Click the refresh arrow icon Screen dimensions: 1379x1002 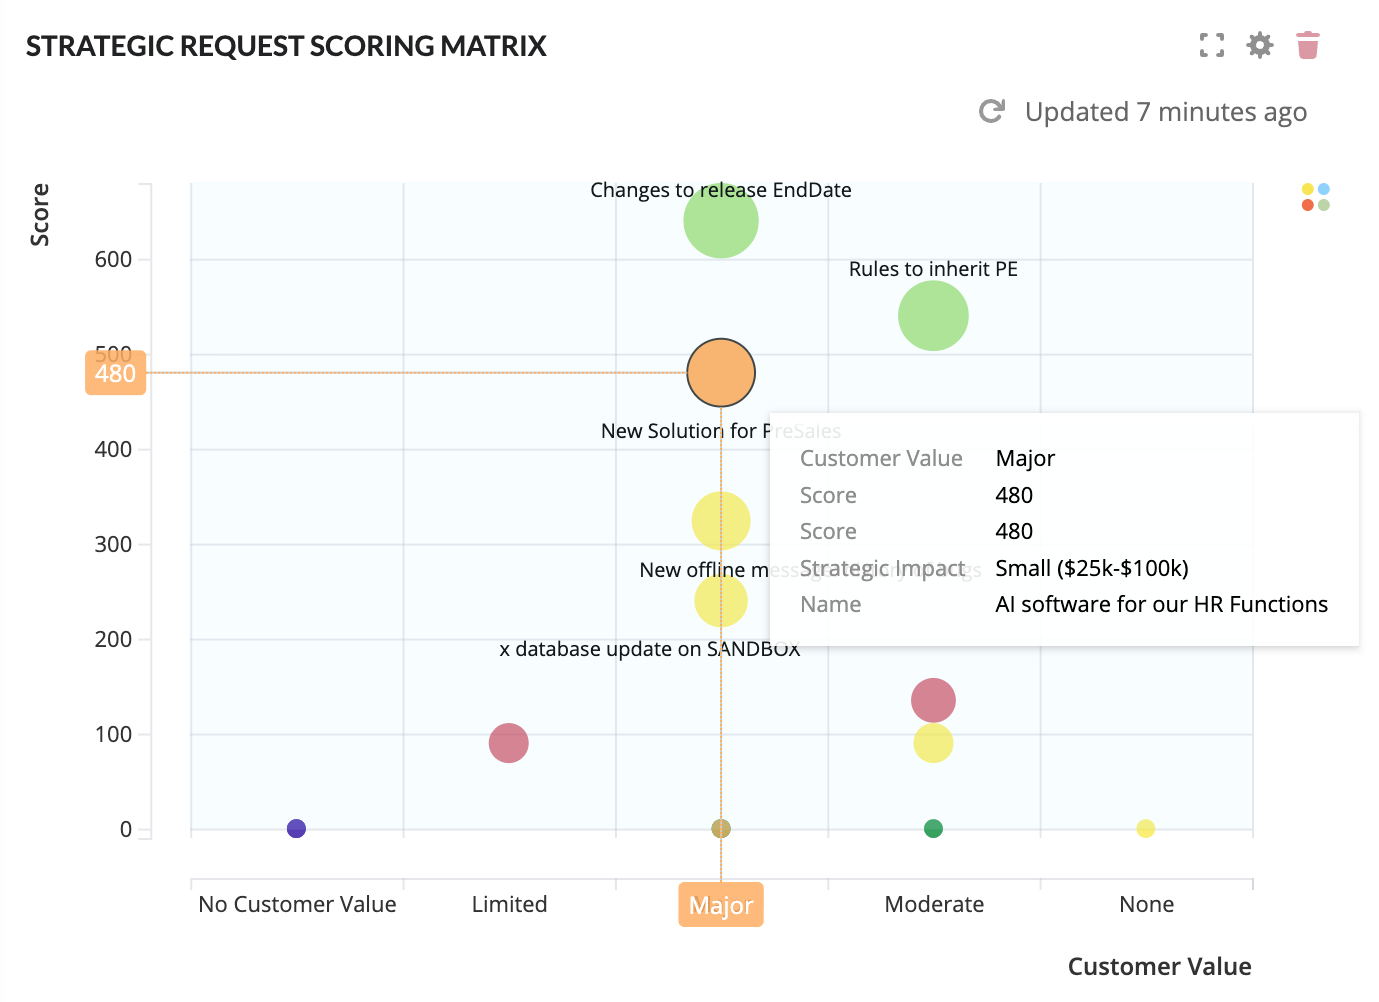pyautogui.click(x=991, y=111)
